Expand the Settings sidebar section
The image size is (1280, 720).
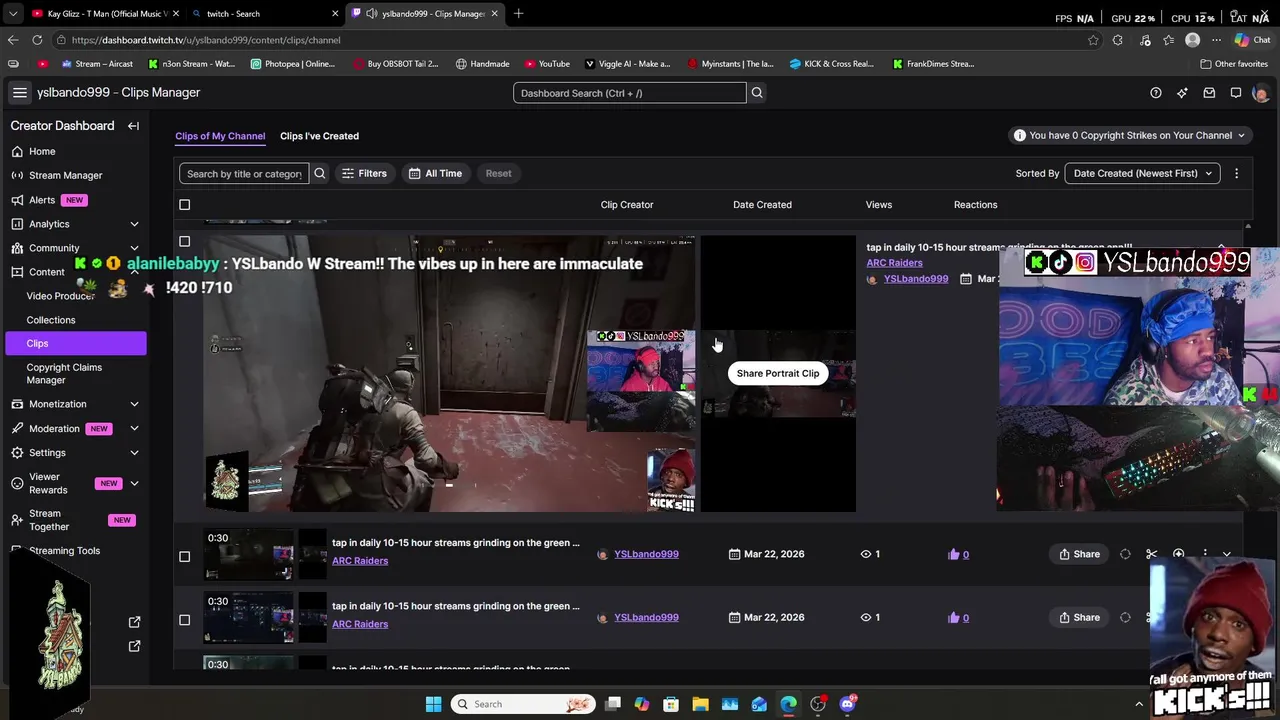[x=134, y=453]
